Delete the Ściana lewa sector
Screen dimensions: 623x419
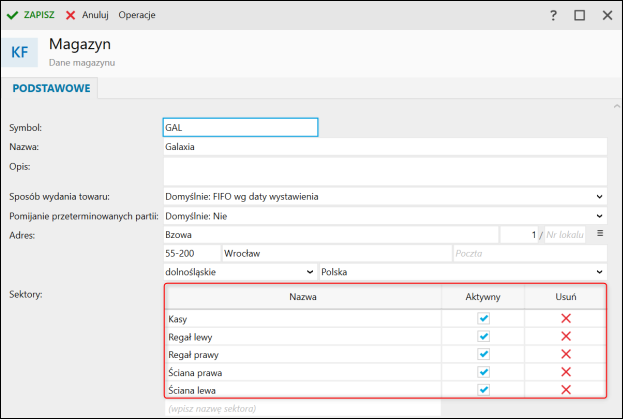pos(565,390)
